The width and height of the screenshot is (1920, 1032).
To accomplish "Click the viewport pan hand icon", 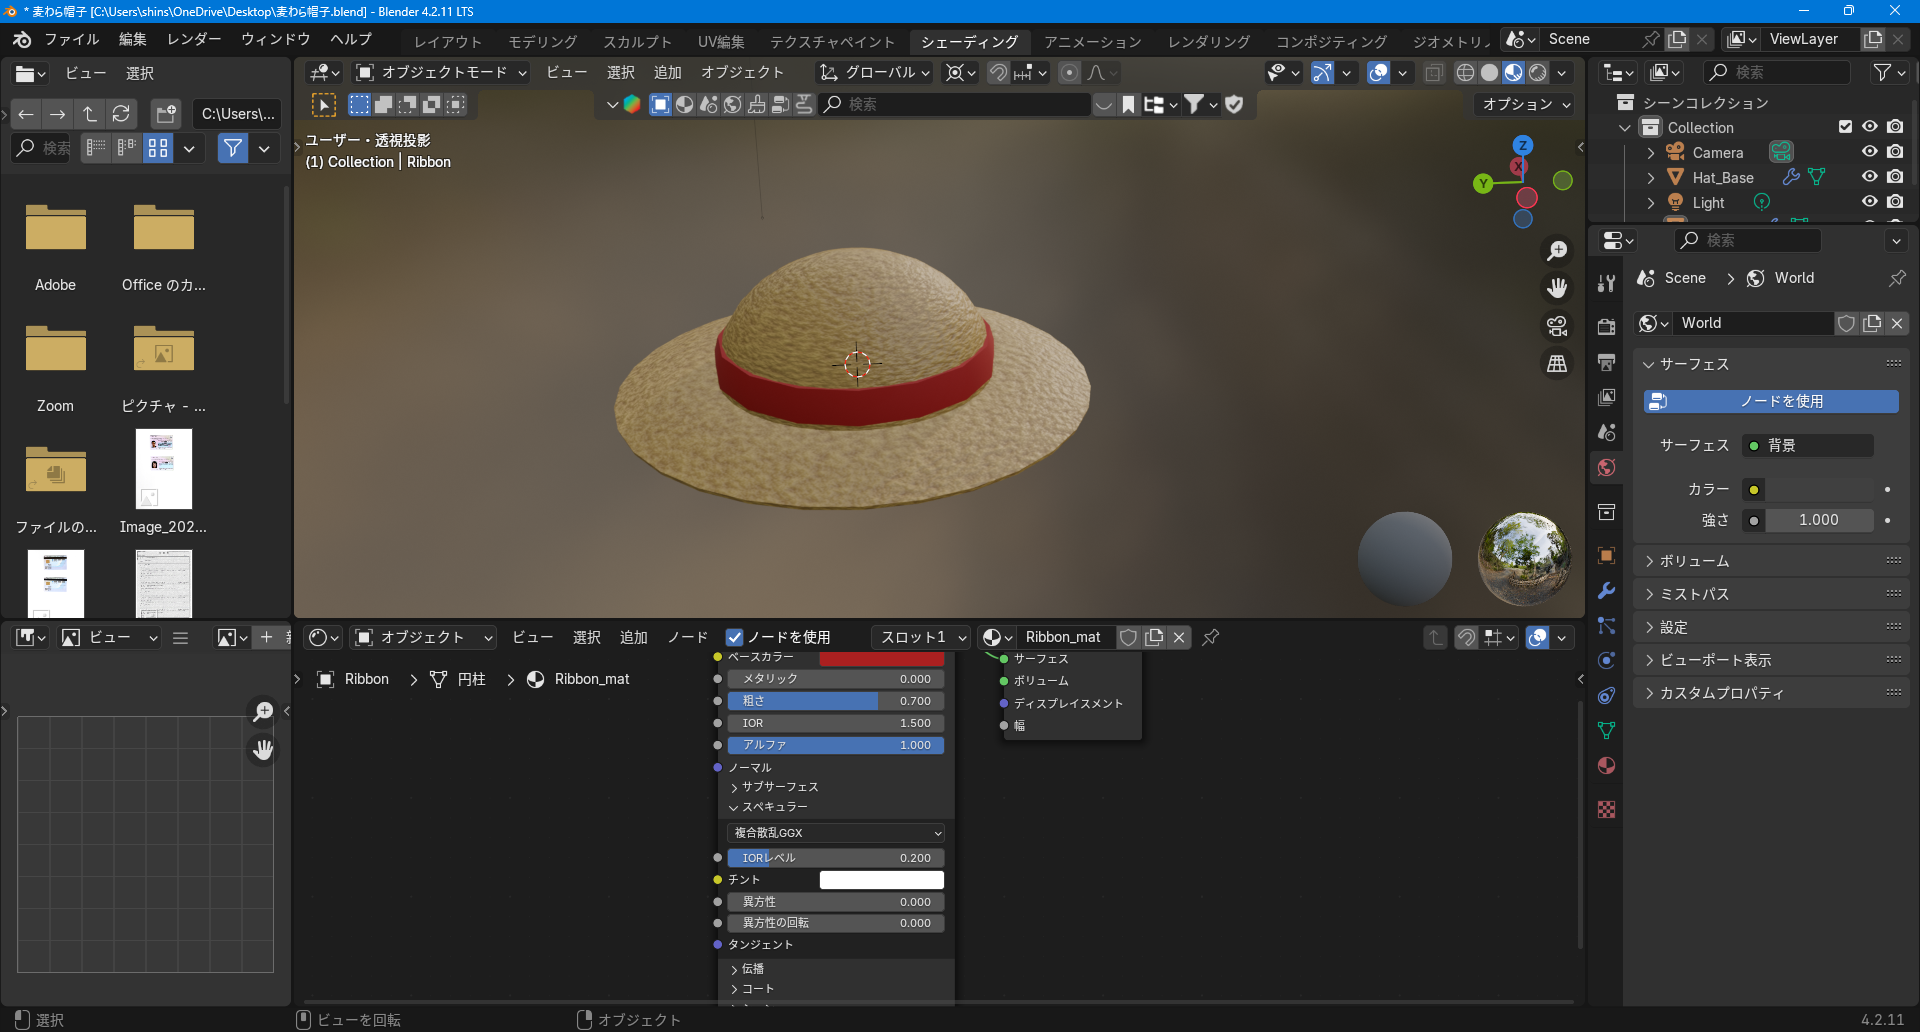I will (x=1557, y=288).
